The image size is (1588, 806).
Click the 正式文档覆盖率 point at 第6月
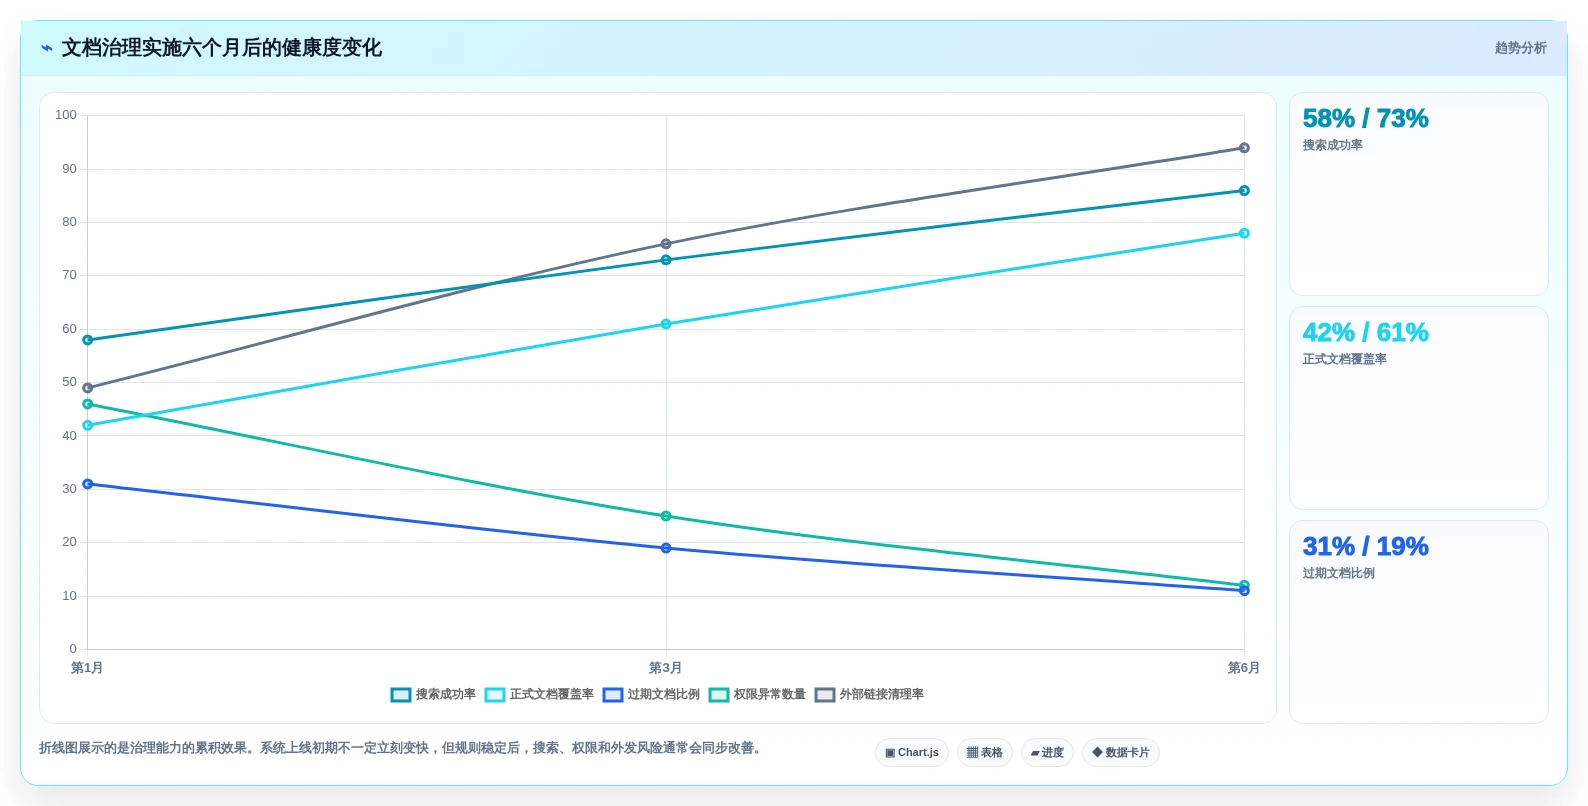(1244, 234)
